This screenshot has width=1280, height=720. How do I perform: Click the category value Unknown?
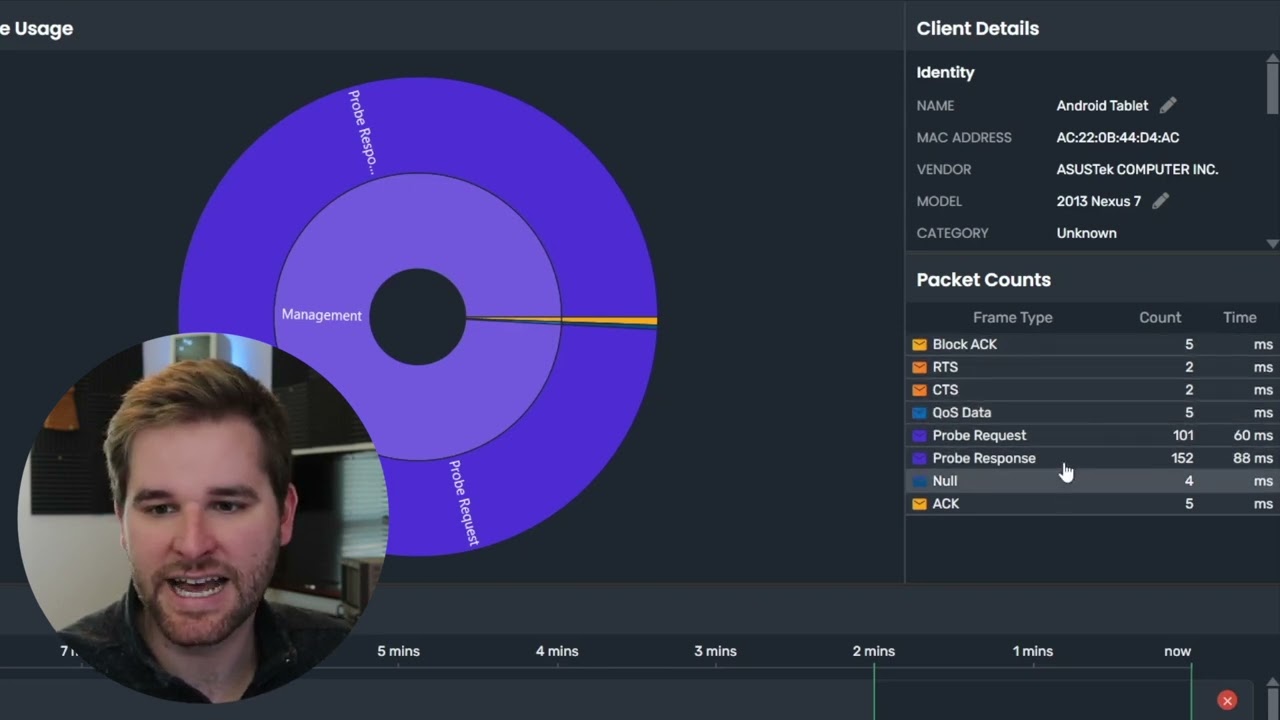click(x=1087, y=233)
